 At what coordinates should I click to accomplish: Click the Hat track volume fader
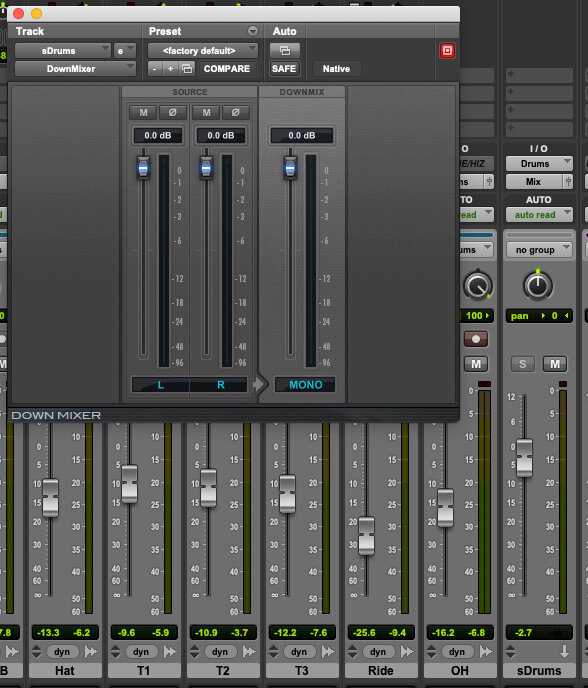click(x=50, y=497)
